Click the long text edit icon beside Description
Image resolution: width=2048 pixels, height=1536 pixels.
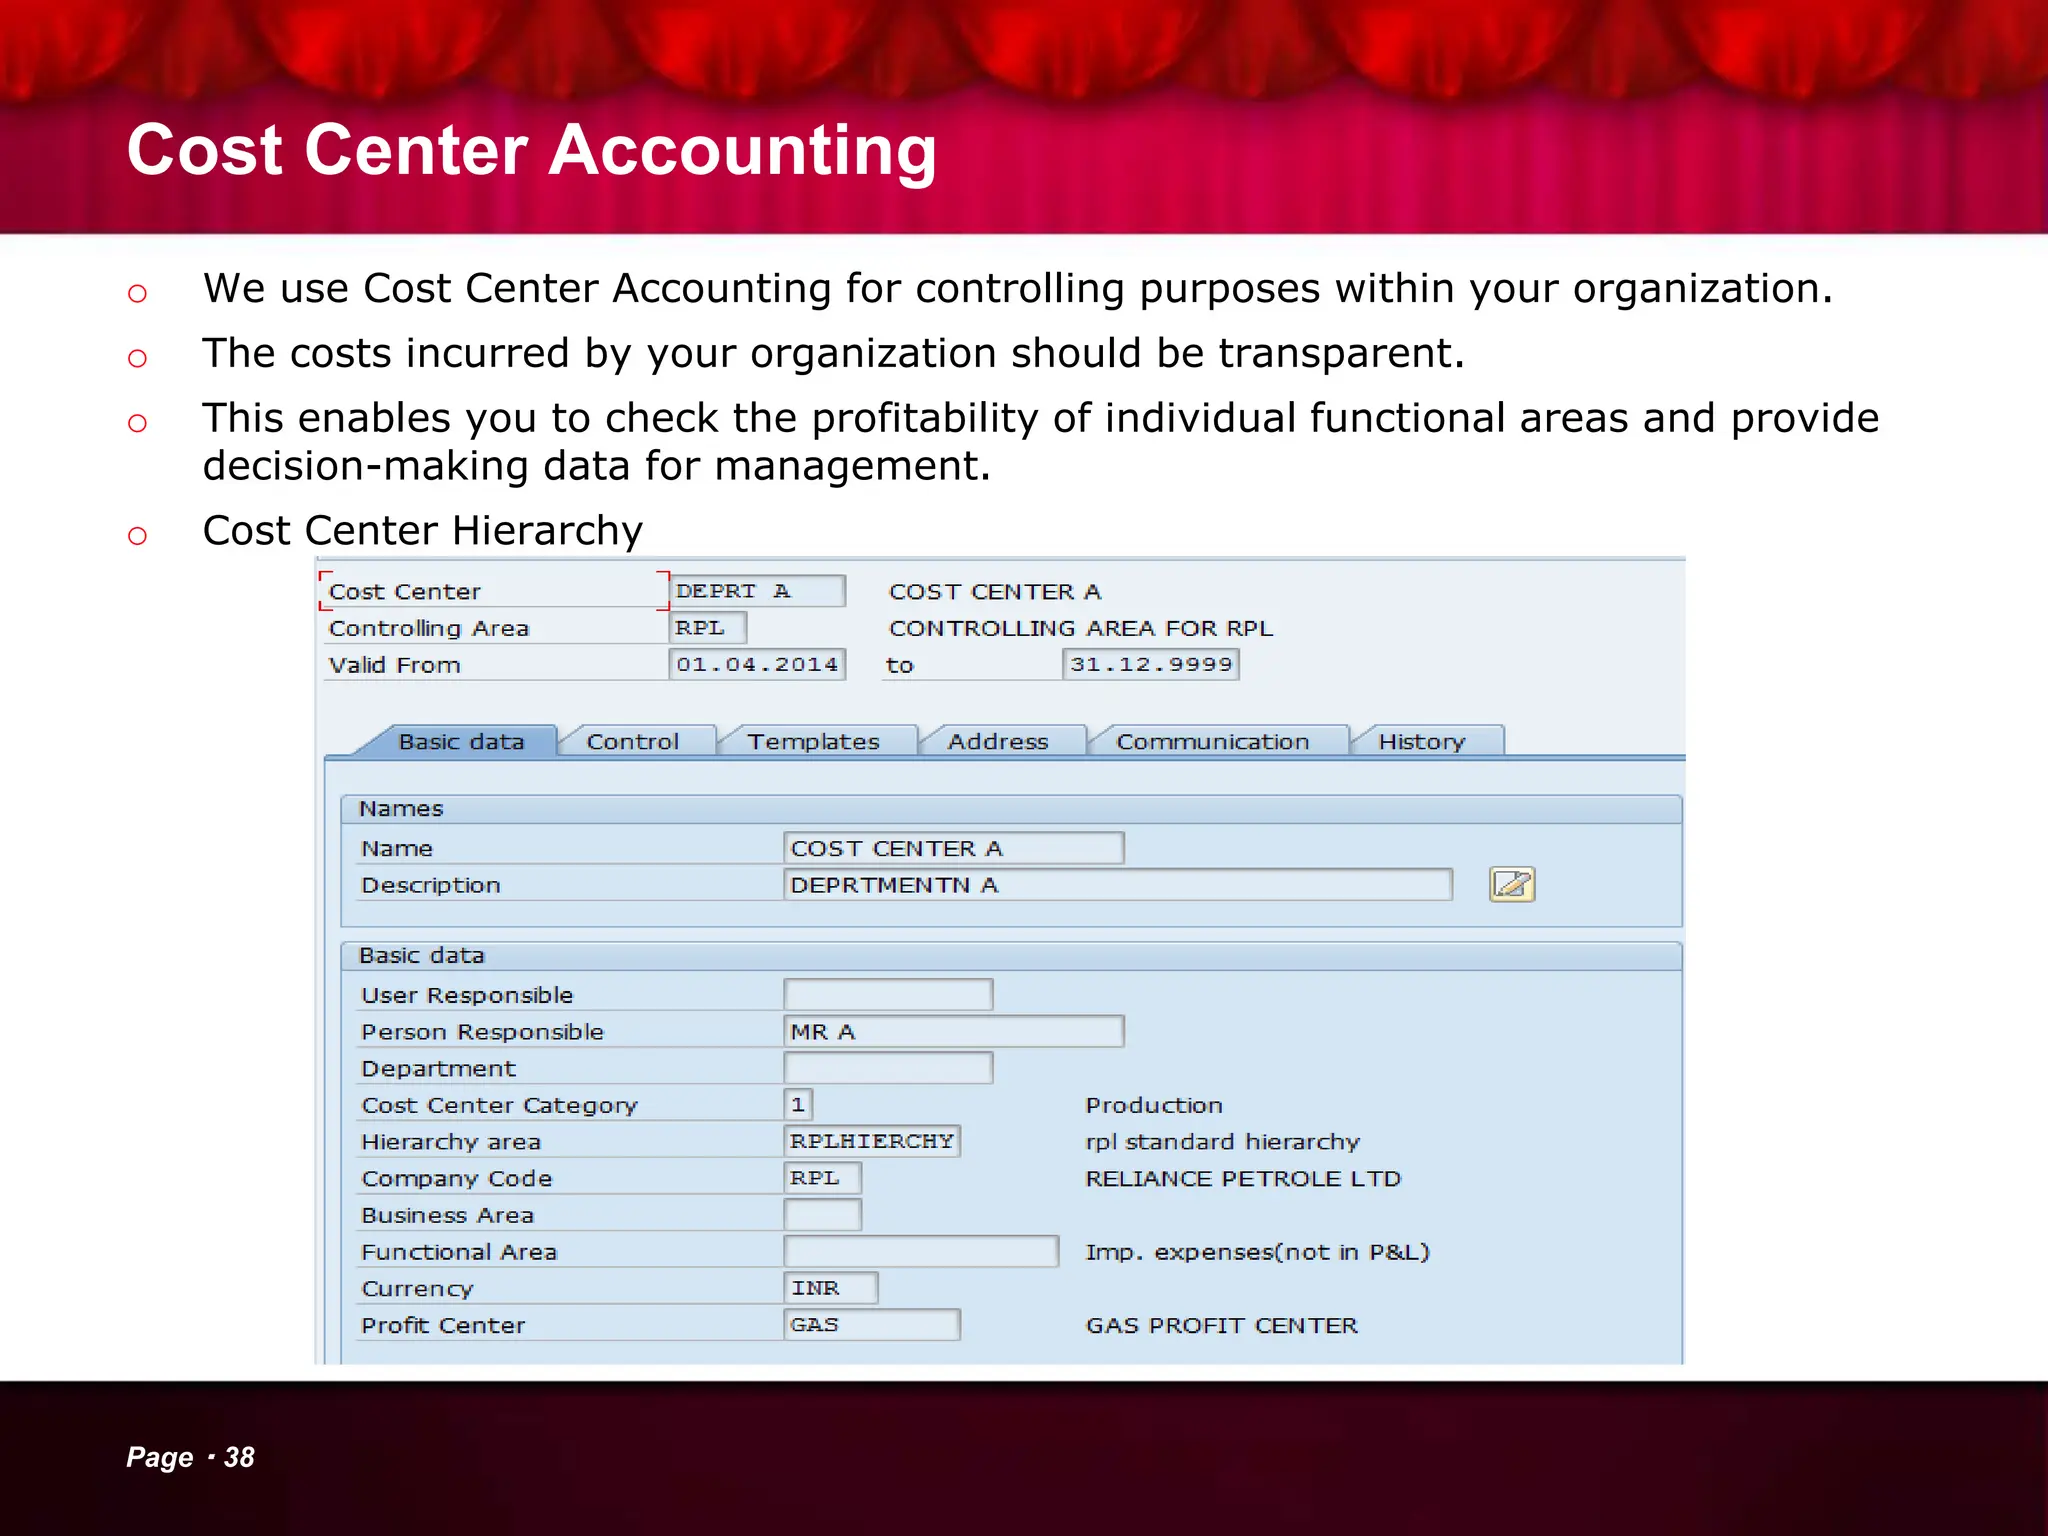pyautogui.click(x=1512, y=884)
